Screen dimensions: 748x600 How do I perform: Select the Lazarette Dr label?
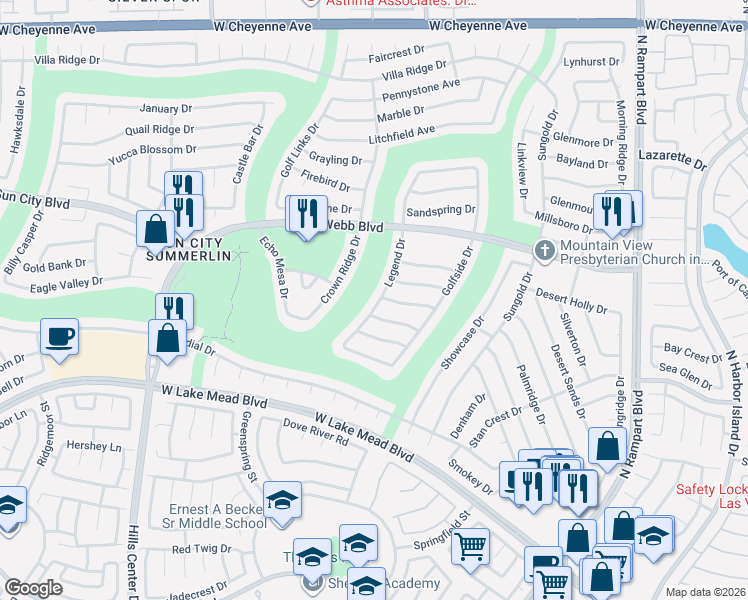click(673, 160)
